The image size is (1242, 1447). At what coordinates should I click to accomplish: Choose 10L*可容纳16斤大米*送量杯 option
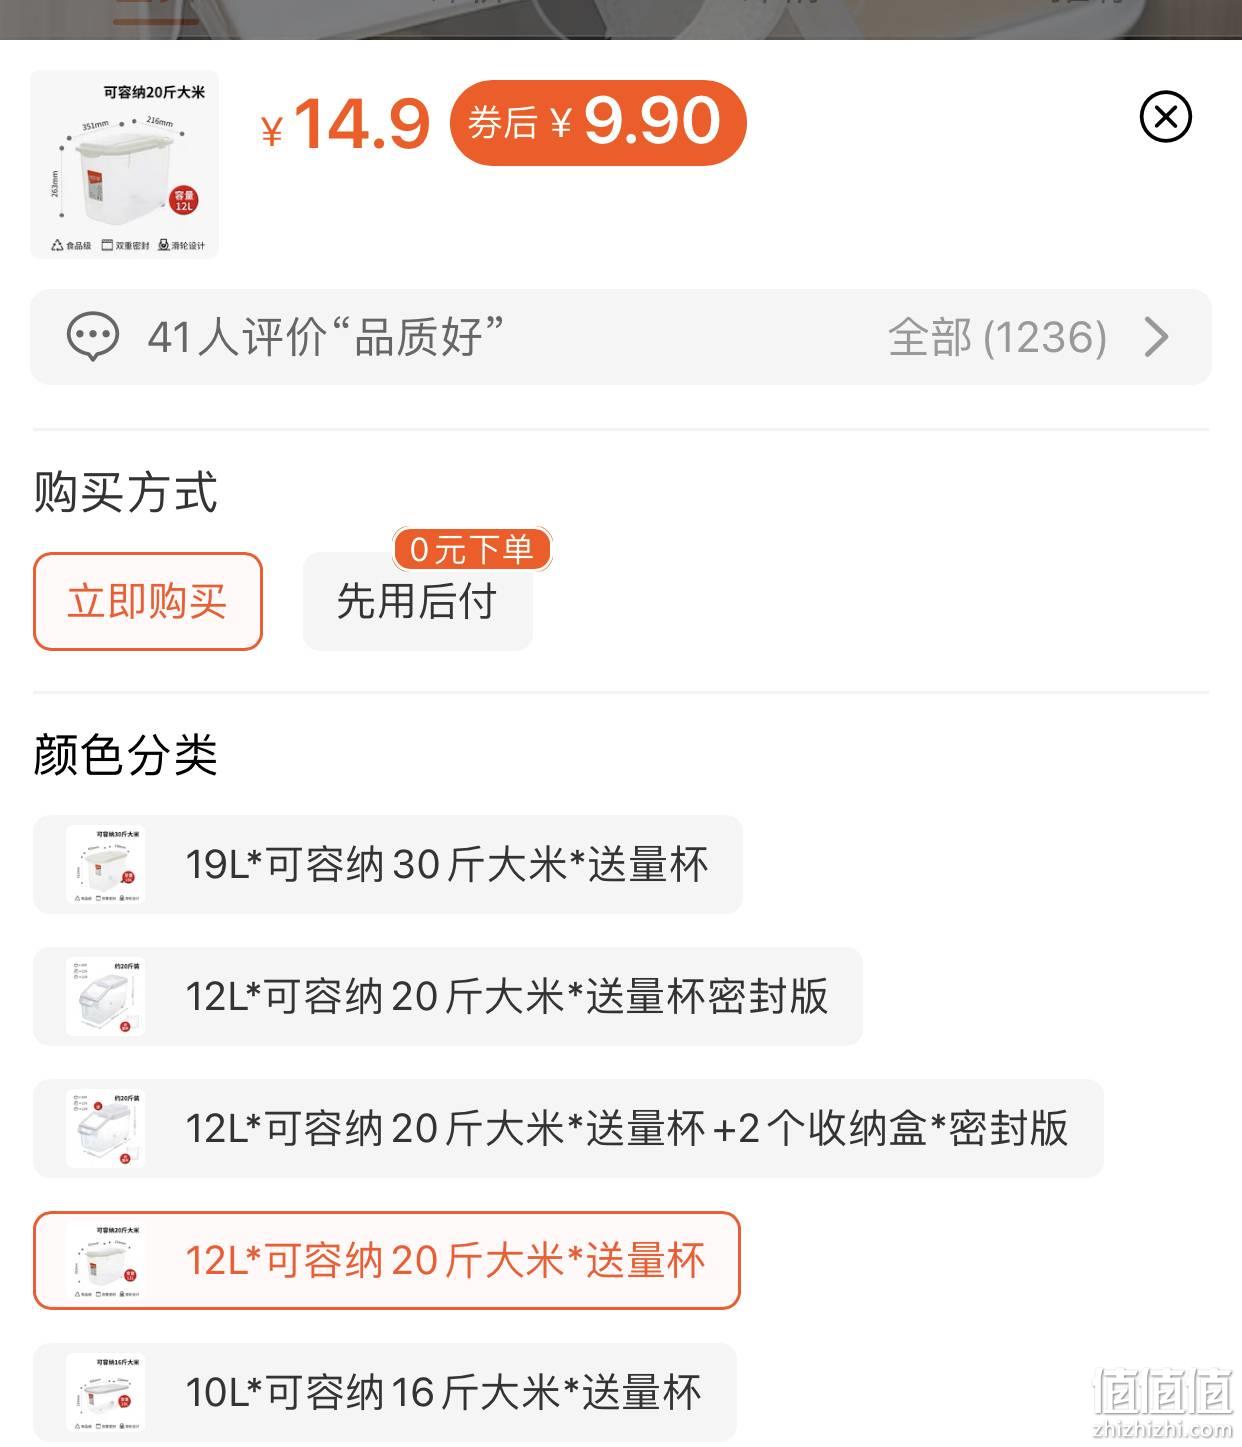(385, 1392)
